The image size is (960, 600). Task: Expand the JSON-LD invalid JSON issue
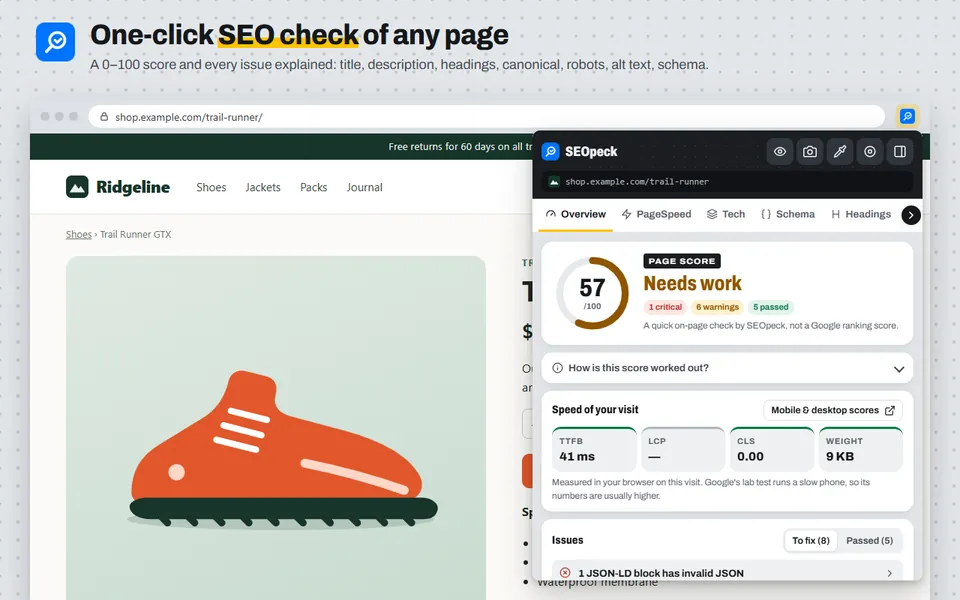pos(727,572)
